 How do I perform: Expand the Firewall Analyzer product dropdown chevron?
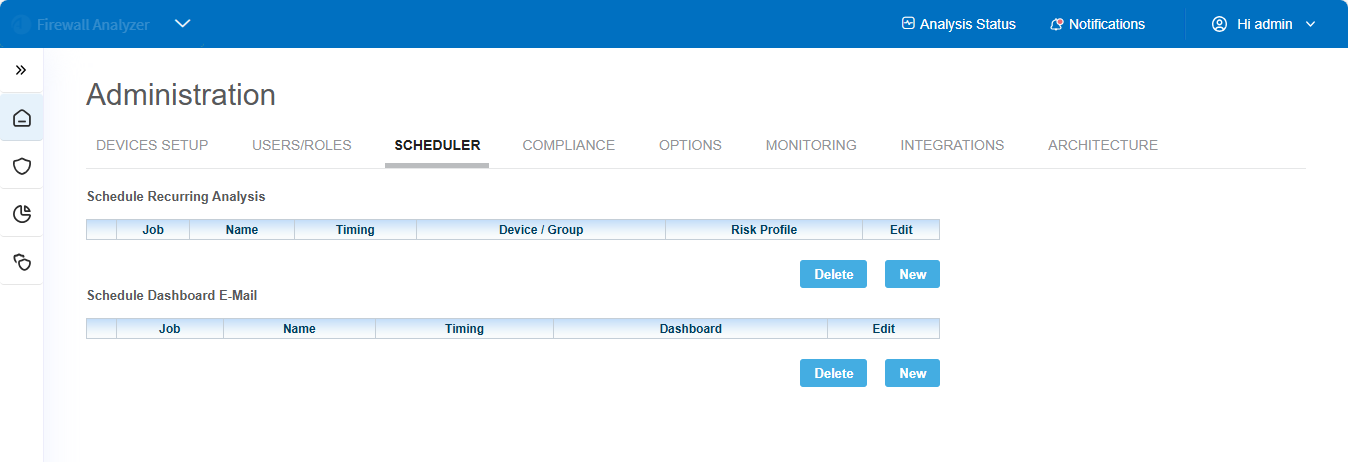click(182, 24)
